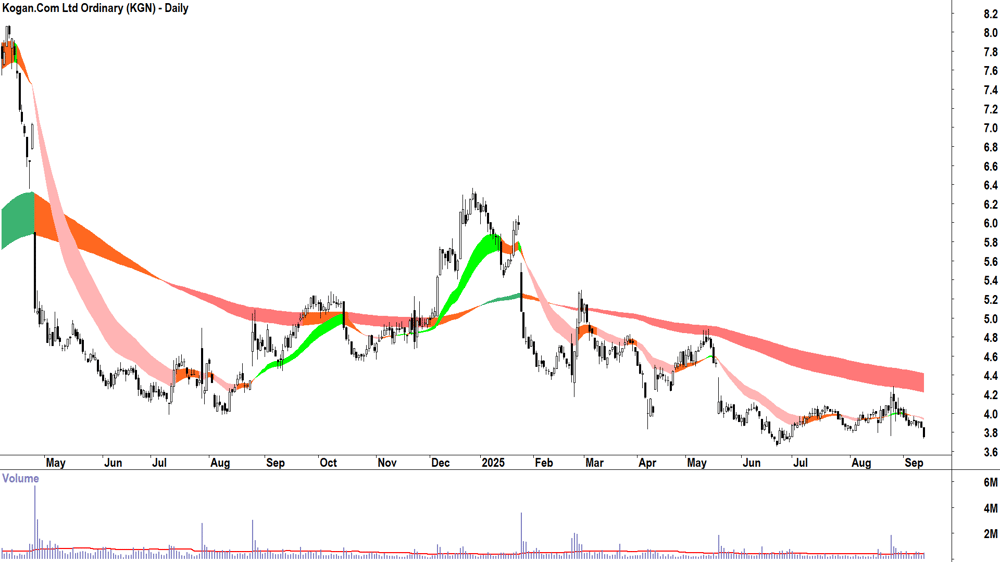Click the 2M volume axis label
This screenshot has width=1000, height=562.
click(990, 534)
